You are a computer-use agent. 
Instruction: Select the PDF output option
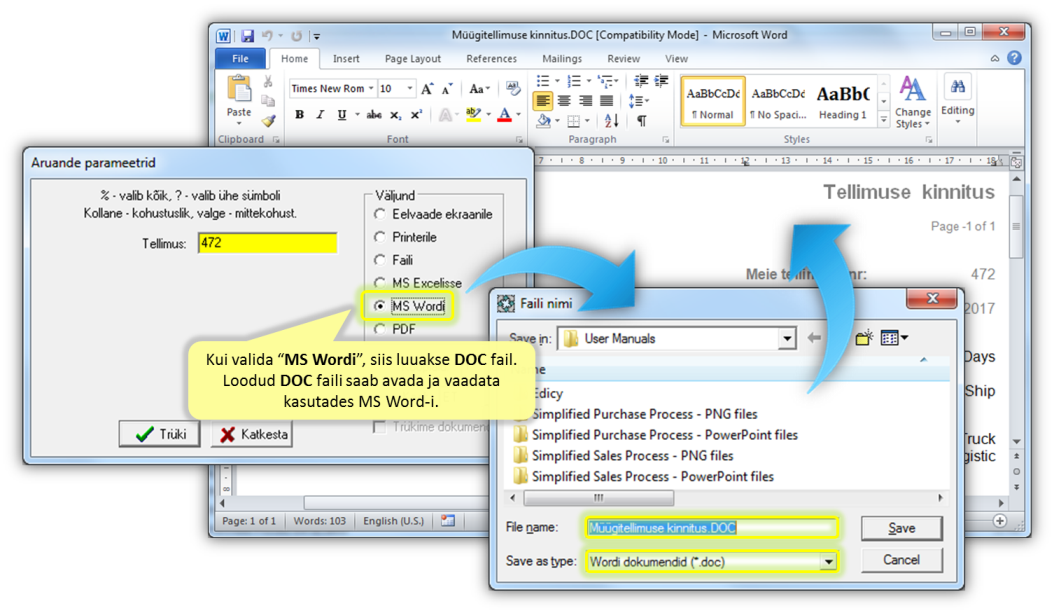[380, 329]
